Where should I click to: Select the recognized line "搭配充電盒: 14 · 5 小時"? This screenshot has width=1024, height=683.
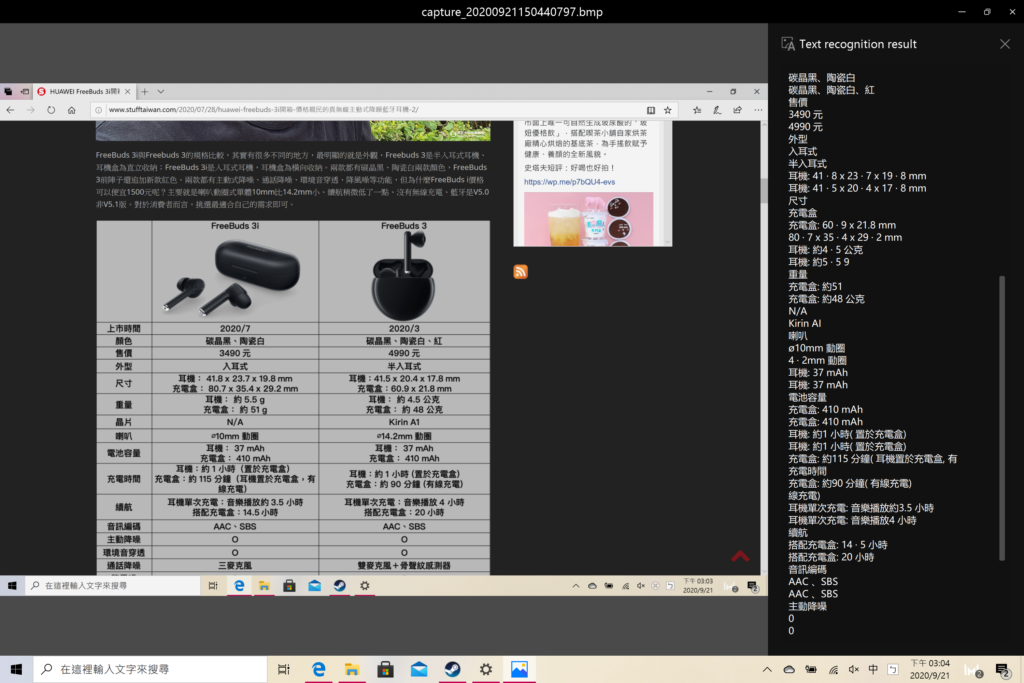pos(838,545)
